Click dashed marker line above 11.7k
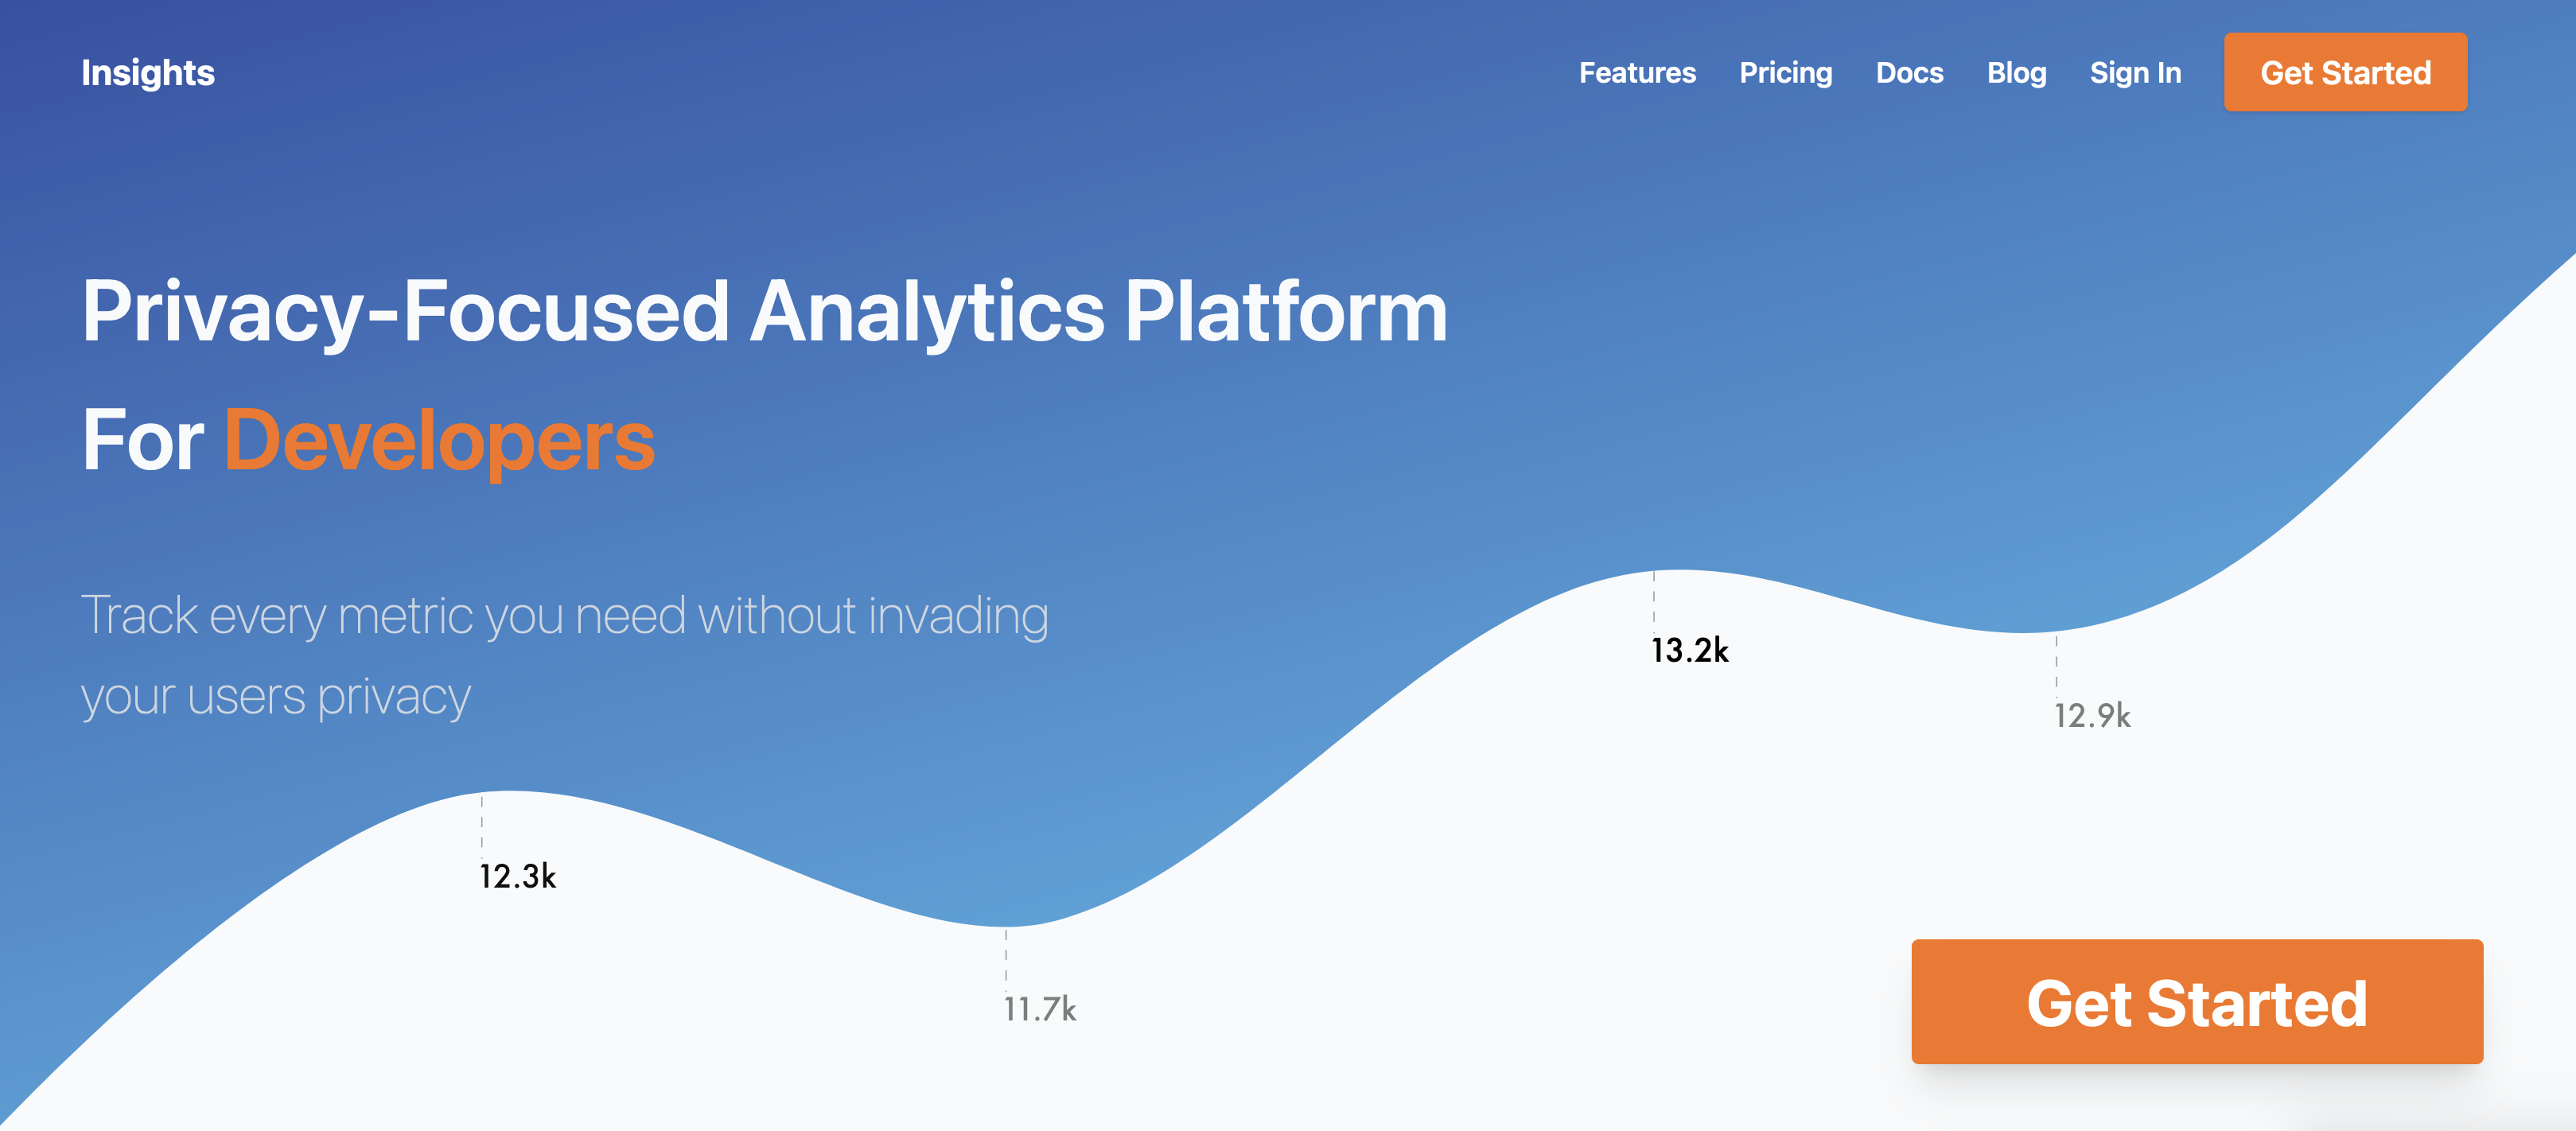Image resolution: width=2576 pixels, height=1131 pixels. (1006, 958)
